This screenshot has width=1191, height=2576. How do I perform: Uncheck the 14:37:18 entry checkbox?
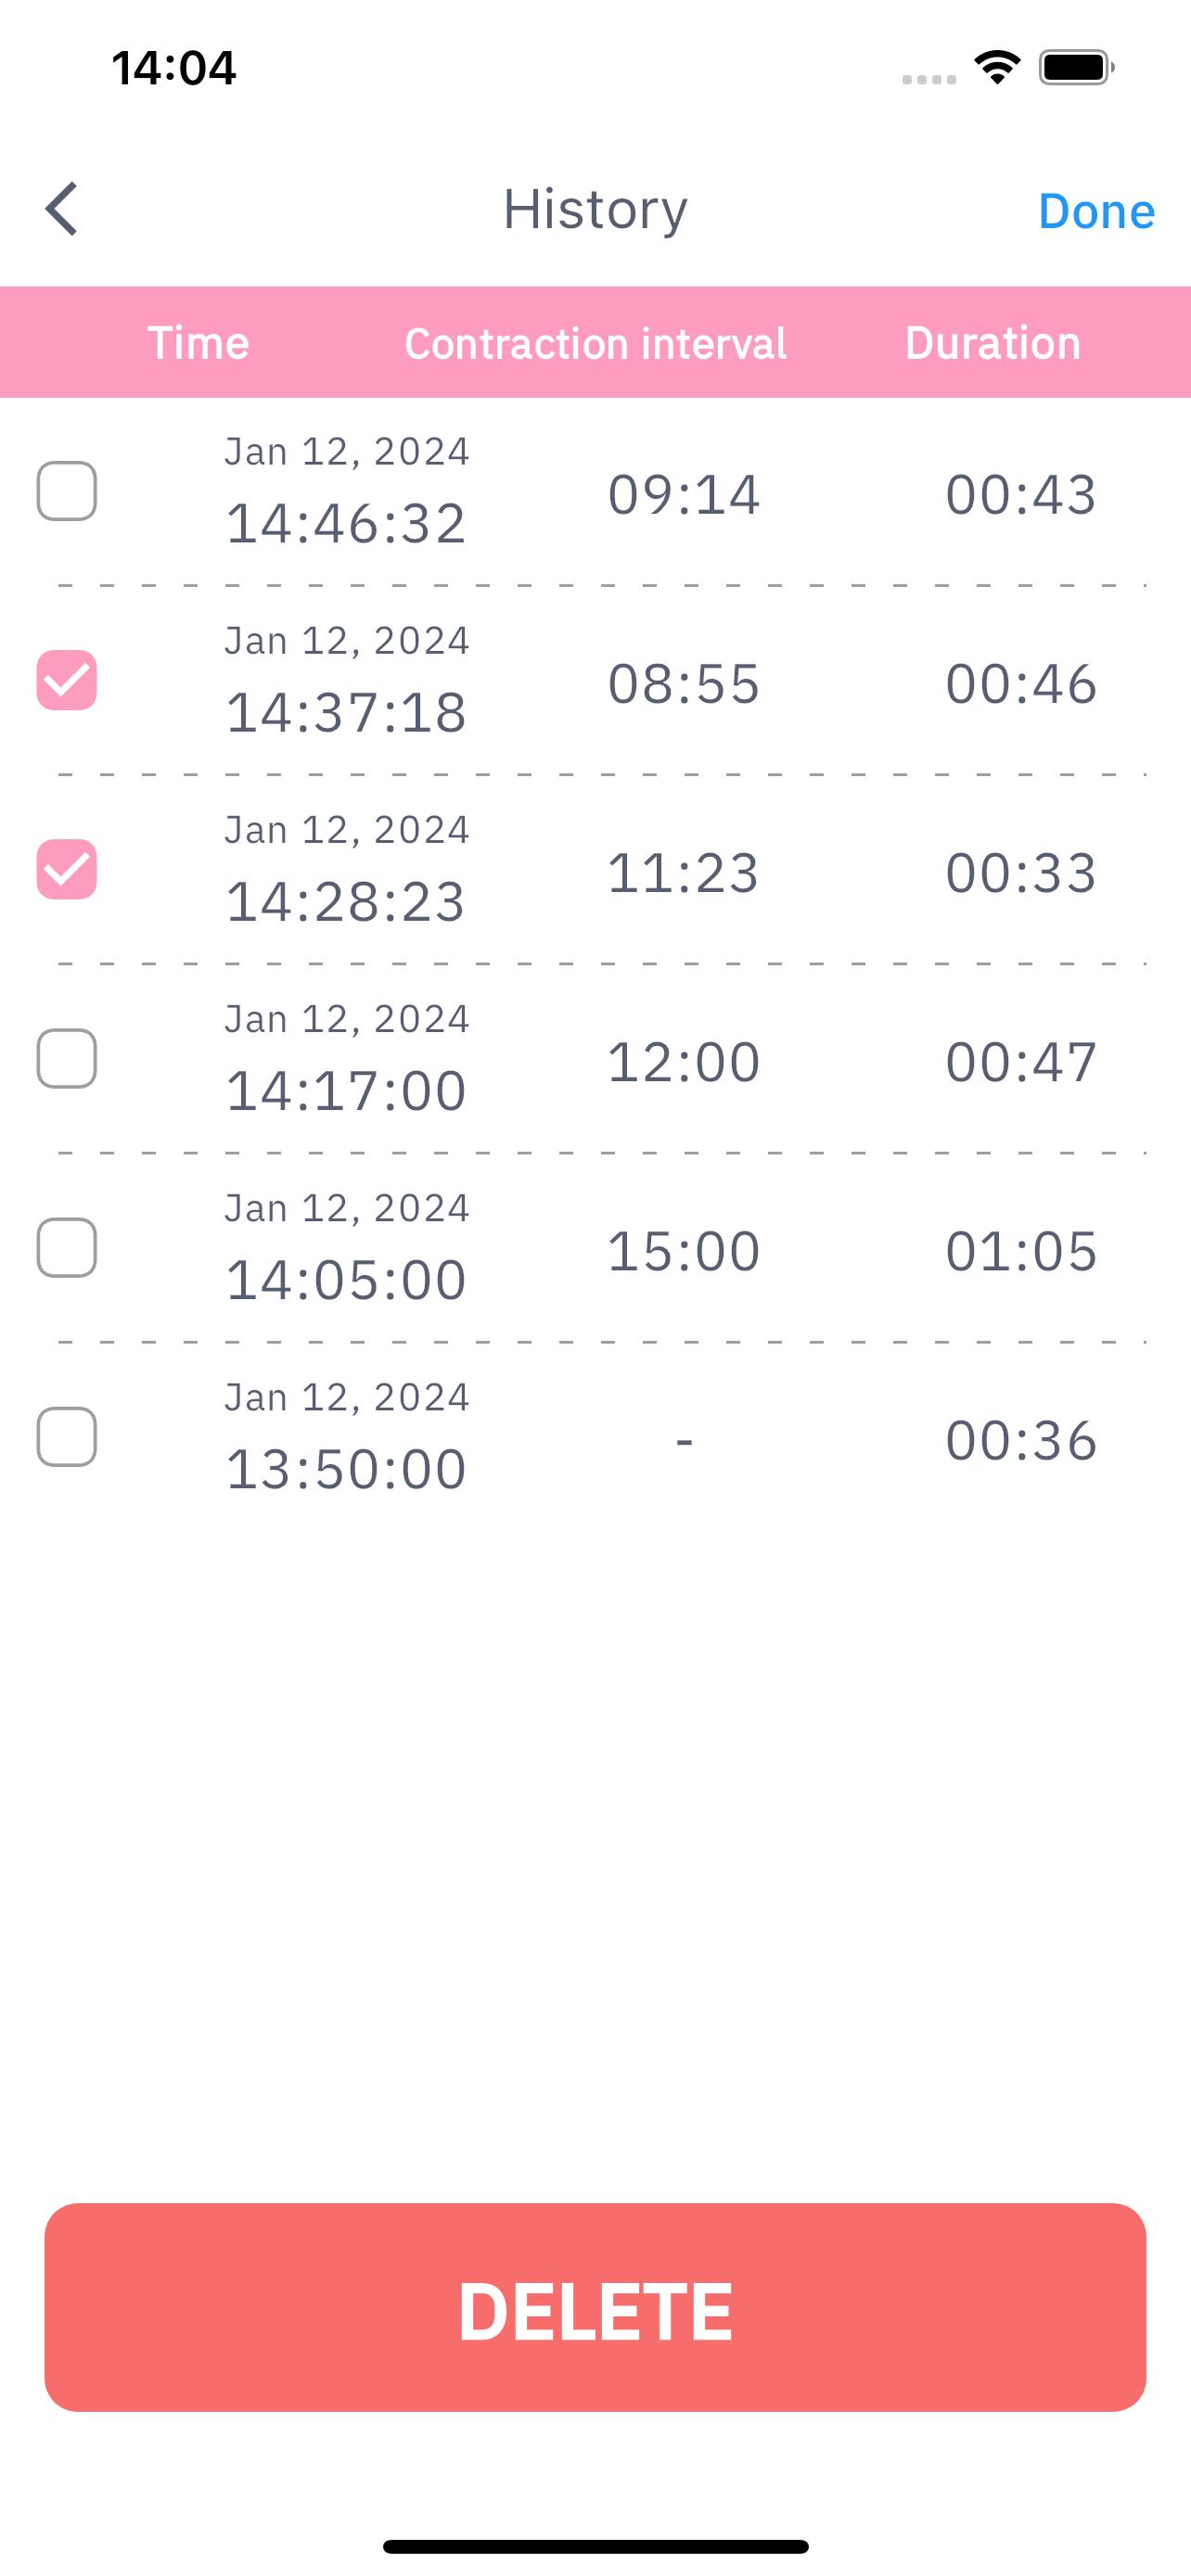[x=67, y=680]
